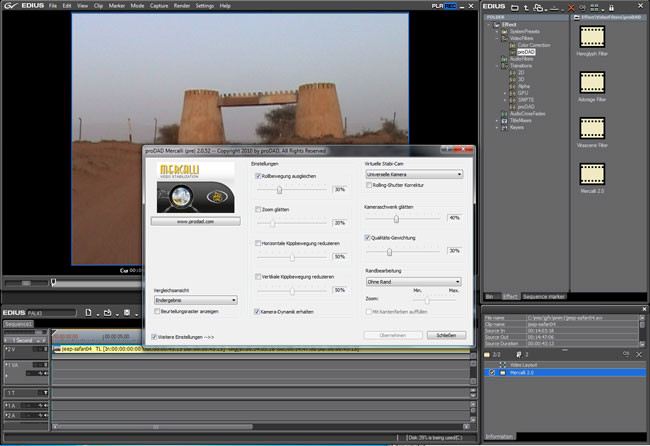650x446 pixels.
Task: Click the delete red X icon in effect palette
Action: click(x=571, y=7)
